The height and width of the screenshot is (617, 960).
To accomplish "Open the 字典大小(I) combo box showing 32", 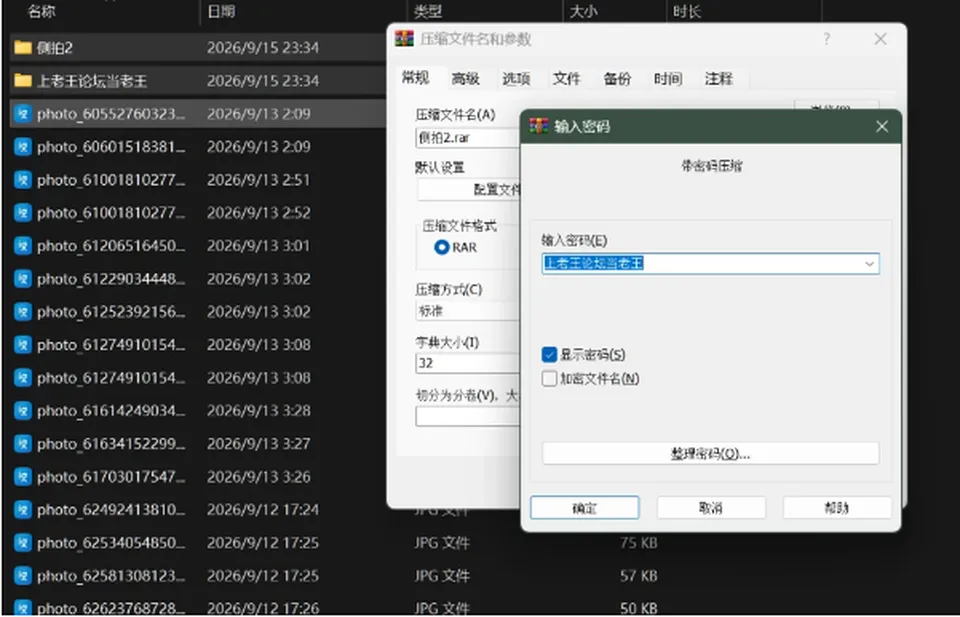I will tap(468, 363).
